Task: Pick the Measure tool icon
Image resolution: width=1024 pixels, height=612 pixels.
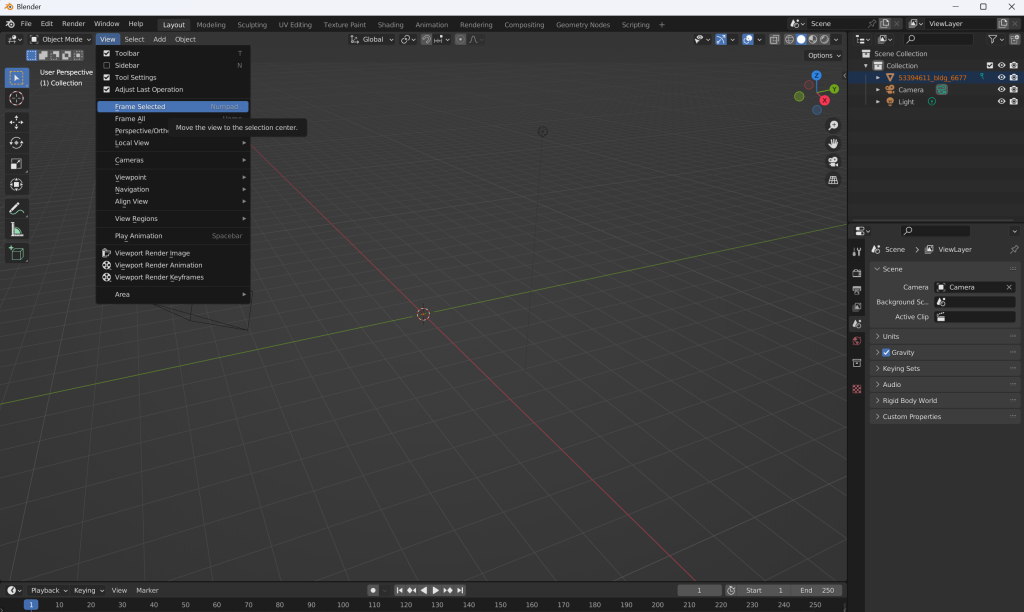Action: click(x=17, y=230)
